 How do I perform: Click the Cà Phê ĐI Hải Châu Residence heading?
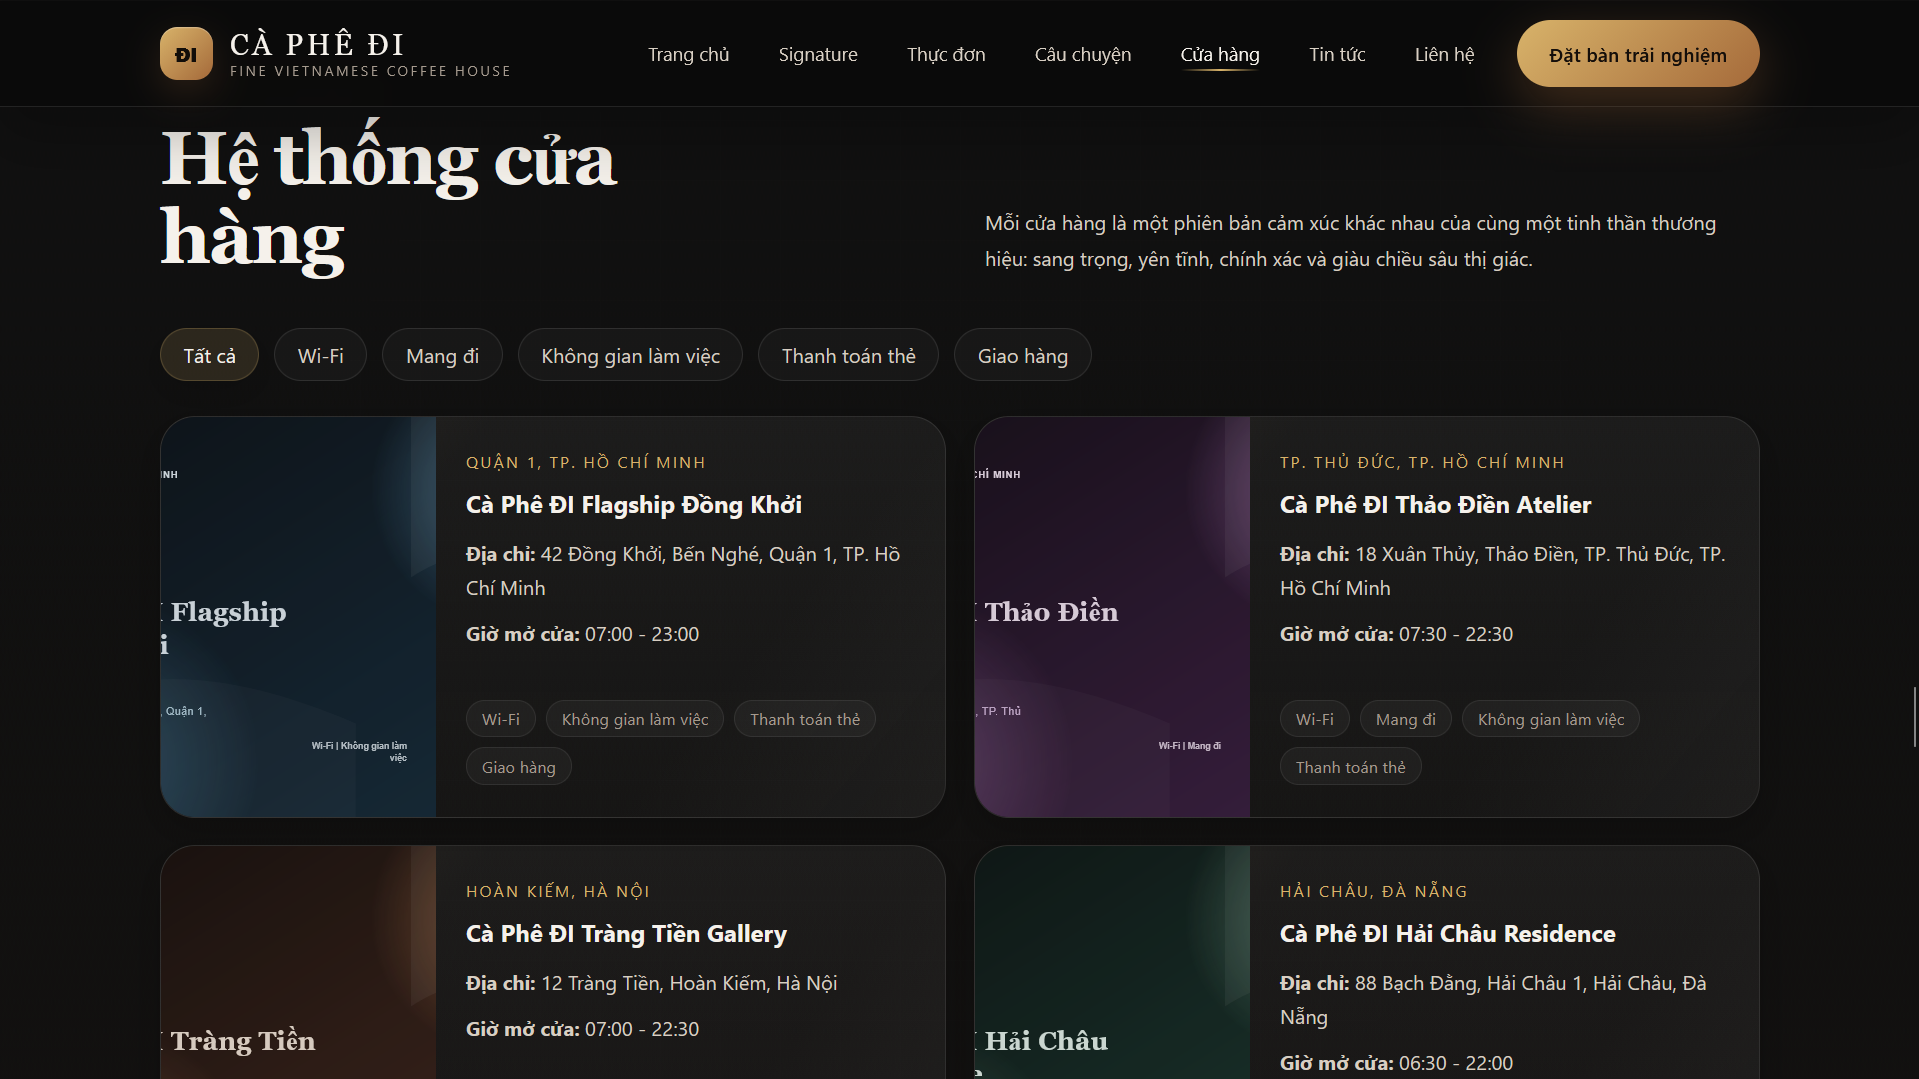coord(1447,934)
